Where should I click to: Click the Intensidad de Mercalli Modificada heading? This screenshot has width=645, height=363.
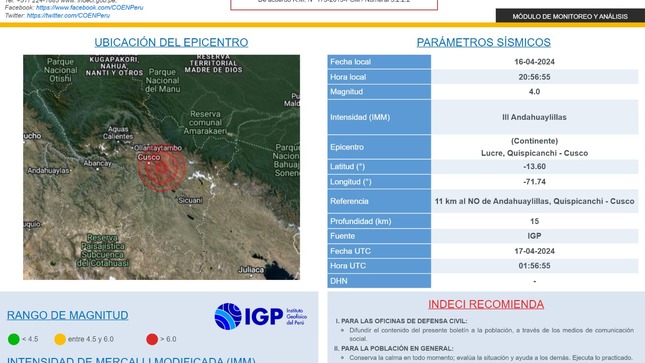pyautogui.click(x=131, y=360)
